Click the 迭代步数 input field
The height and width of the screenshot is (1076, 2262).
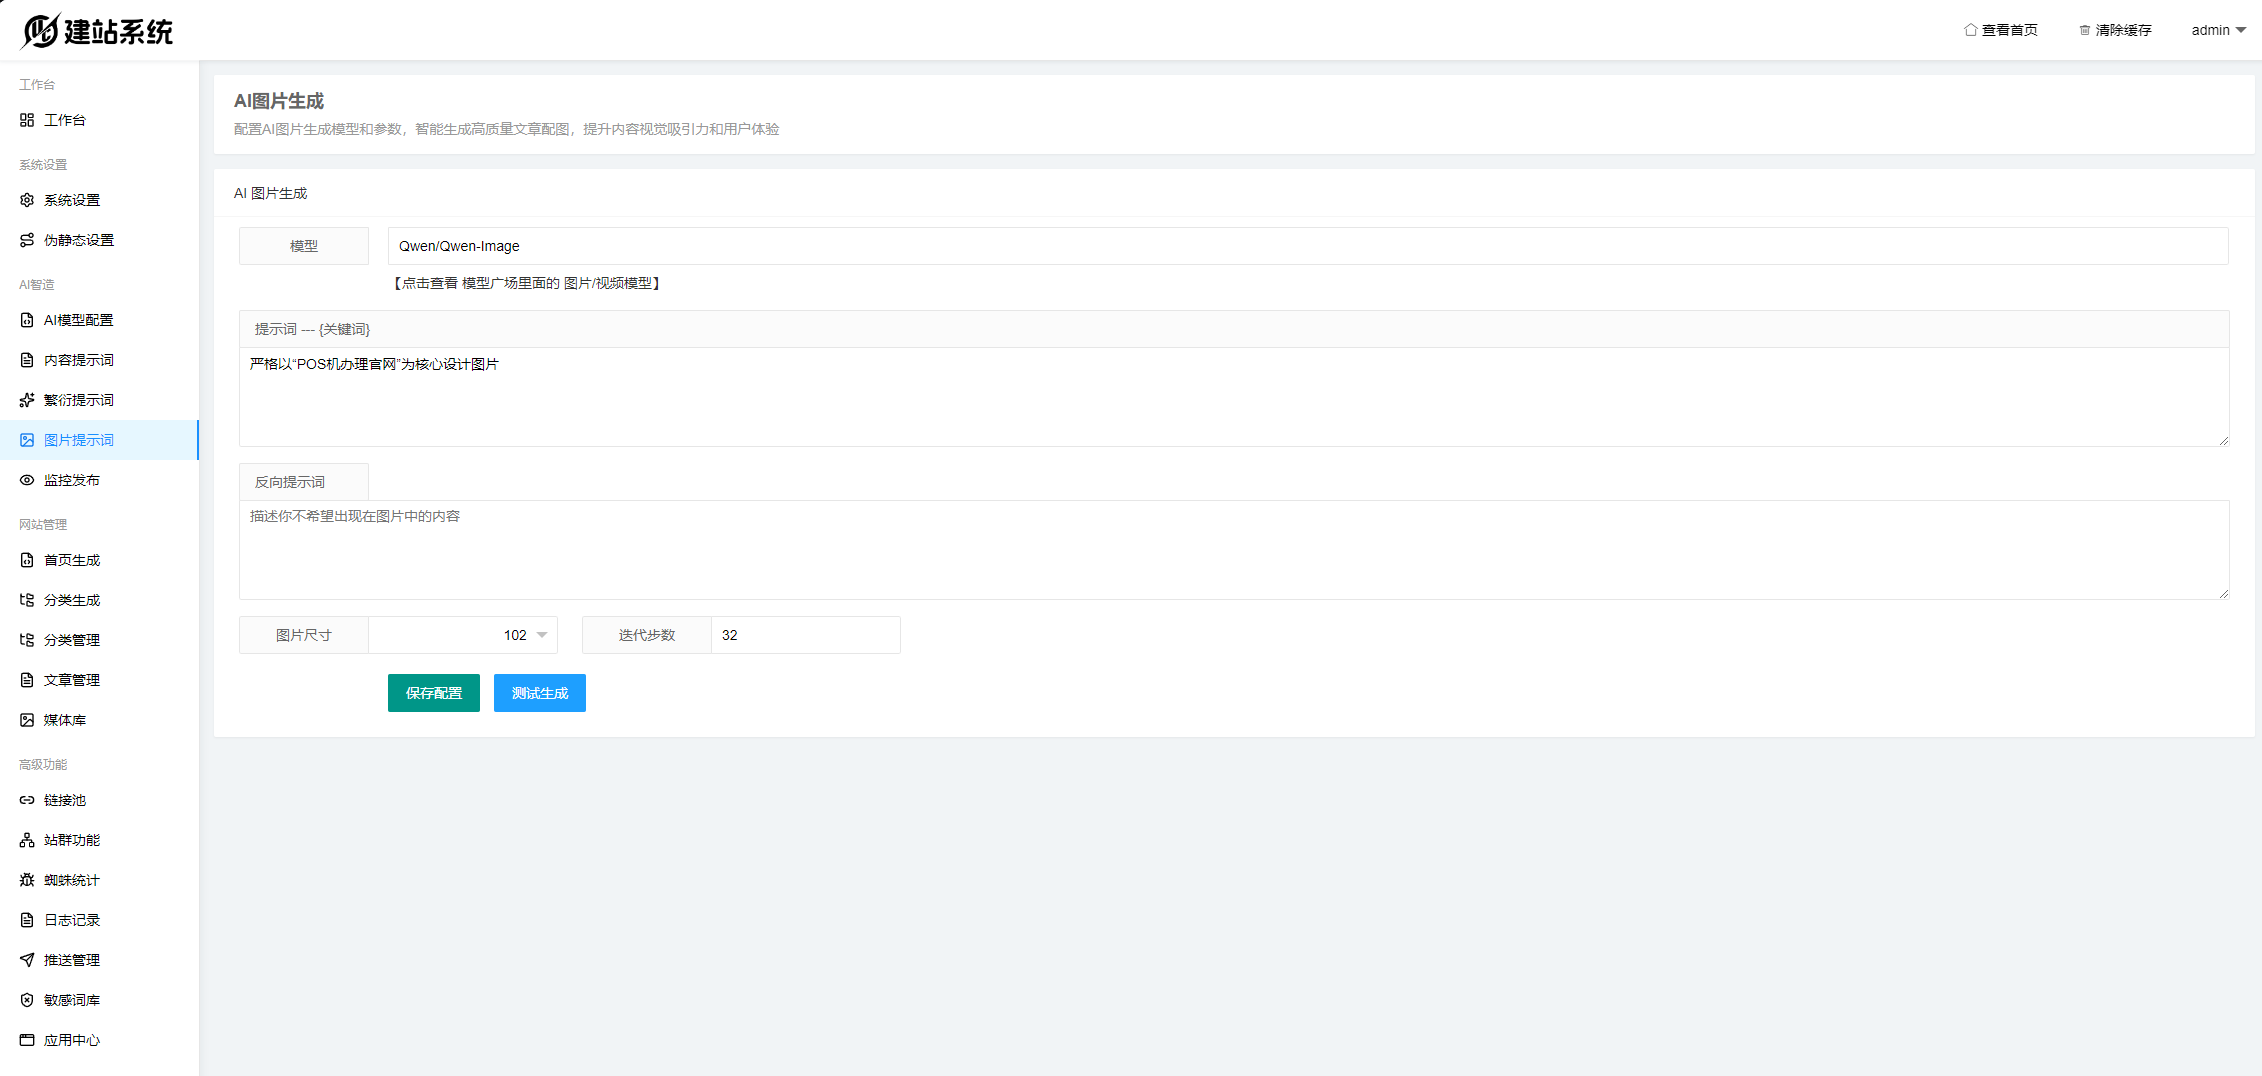(x=805, y=635)
